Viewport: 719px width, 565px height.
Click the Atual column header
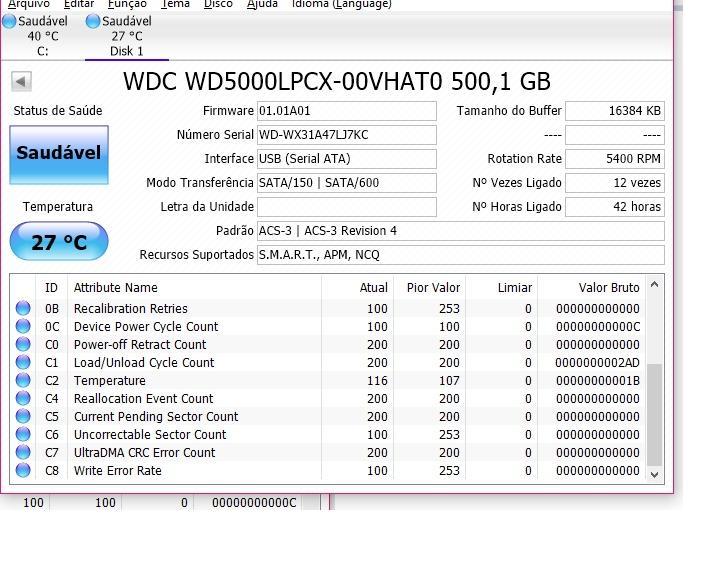pyautogui.click(x=358, y=288)
